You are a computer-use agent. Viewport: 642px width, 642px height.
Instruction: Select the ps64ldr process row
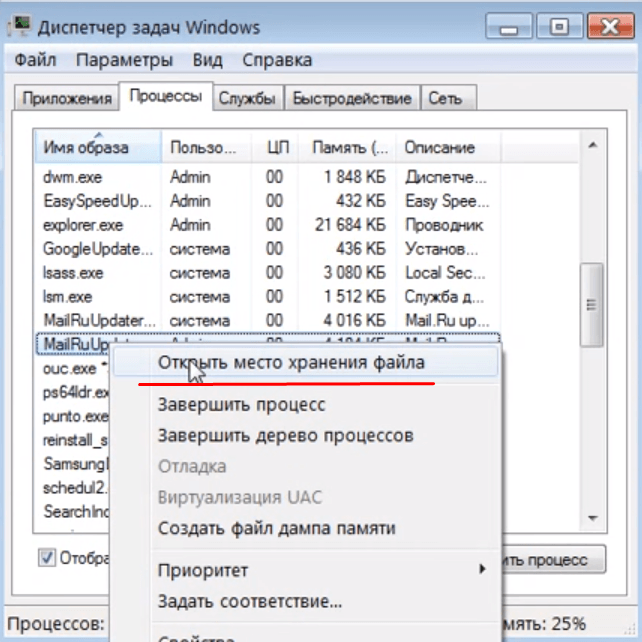pyautogui.click(x=72, y=392)
